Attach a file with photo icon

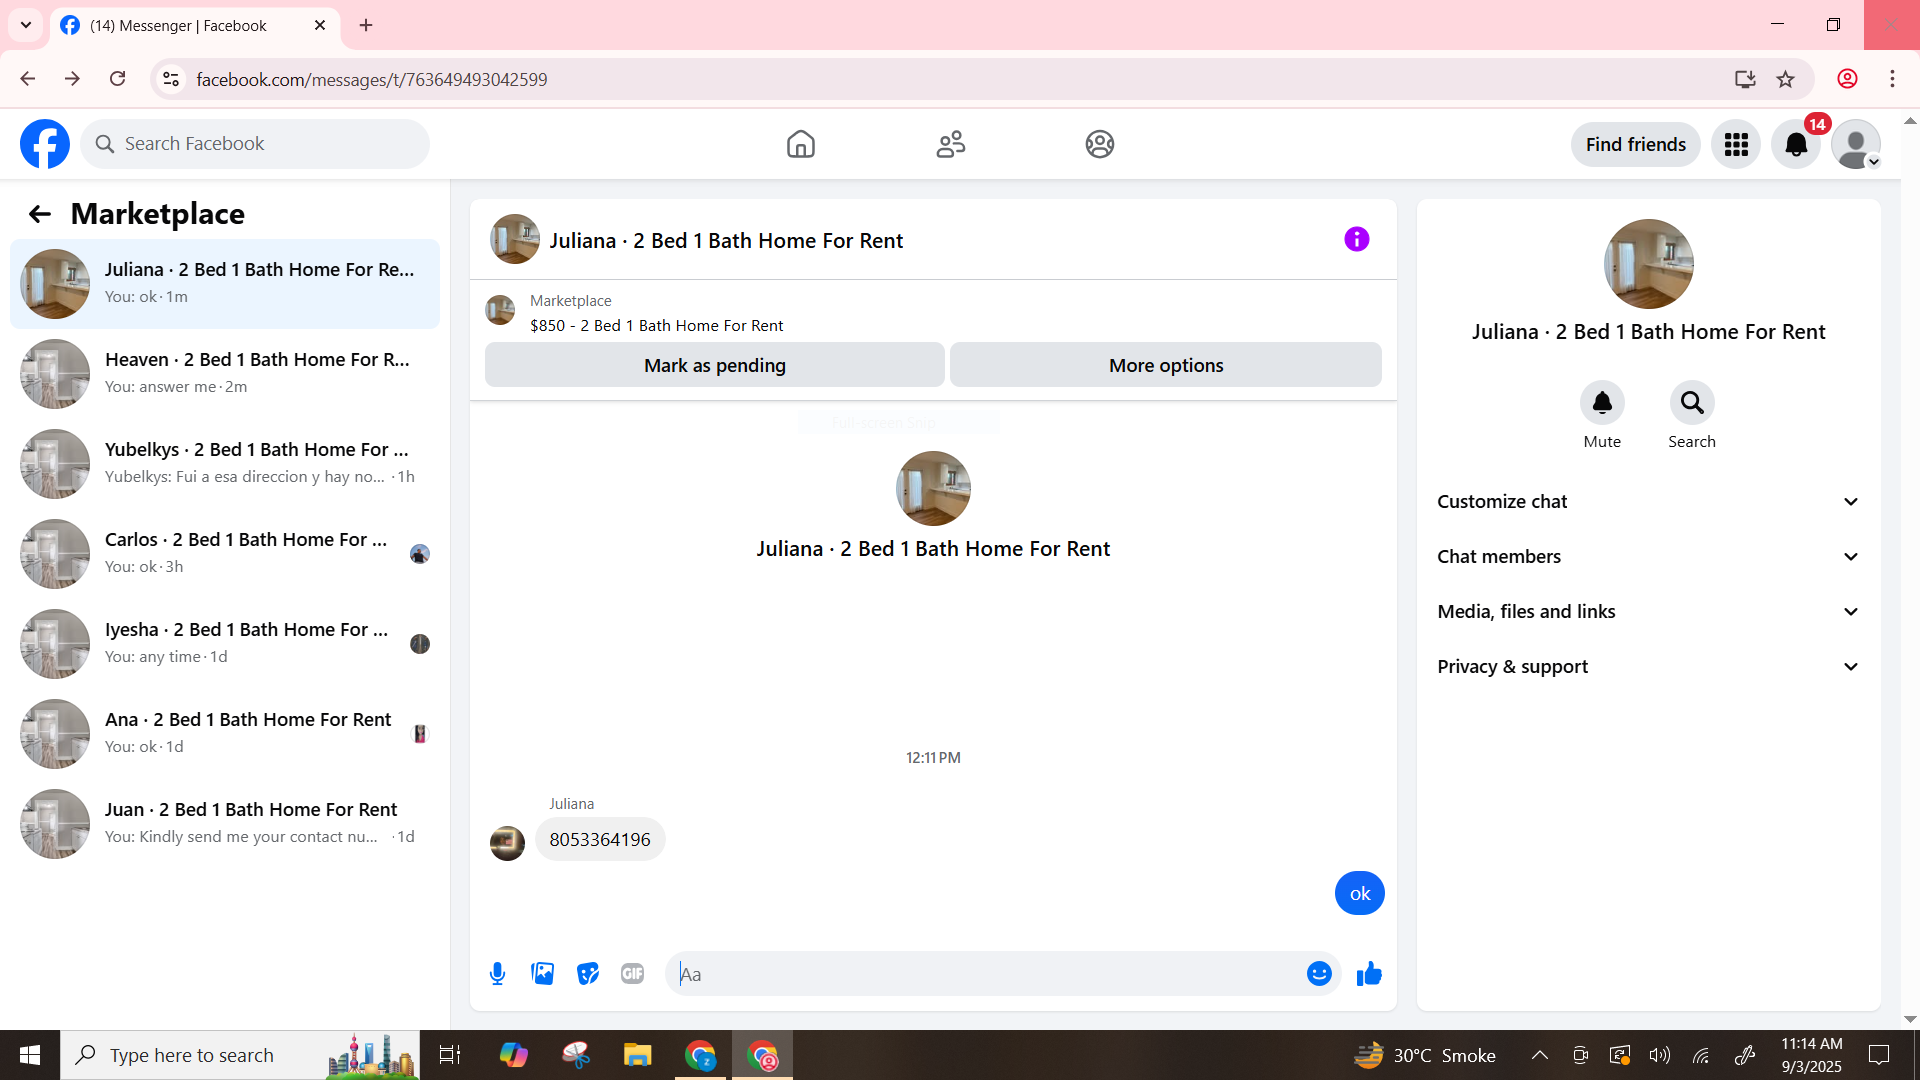pyautogui.click(x=543, y=974)
